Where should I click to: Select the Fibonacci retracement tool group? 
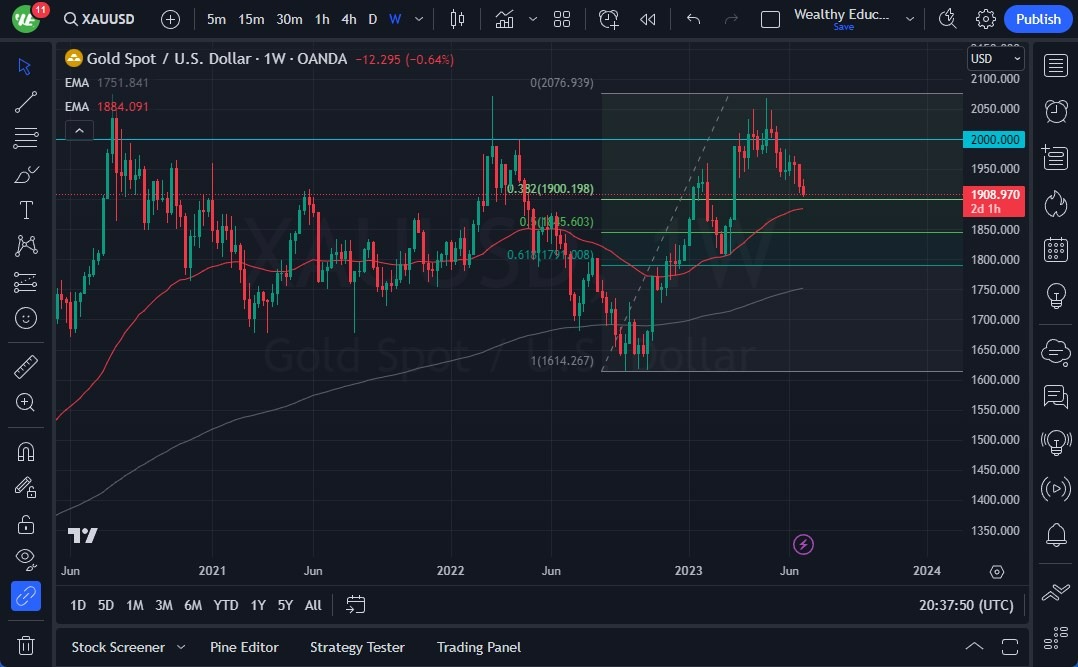(x=25, y=138)
